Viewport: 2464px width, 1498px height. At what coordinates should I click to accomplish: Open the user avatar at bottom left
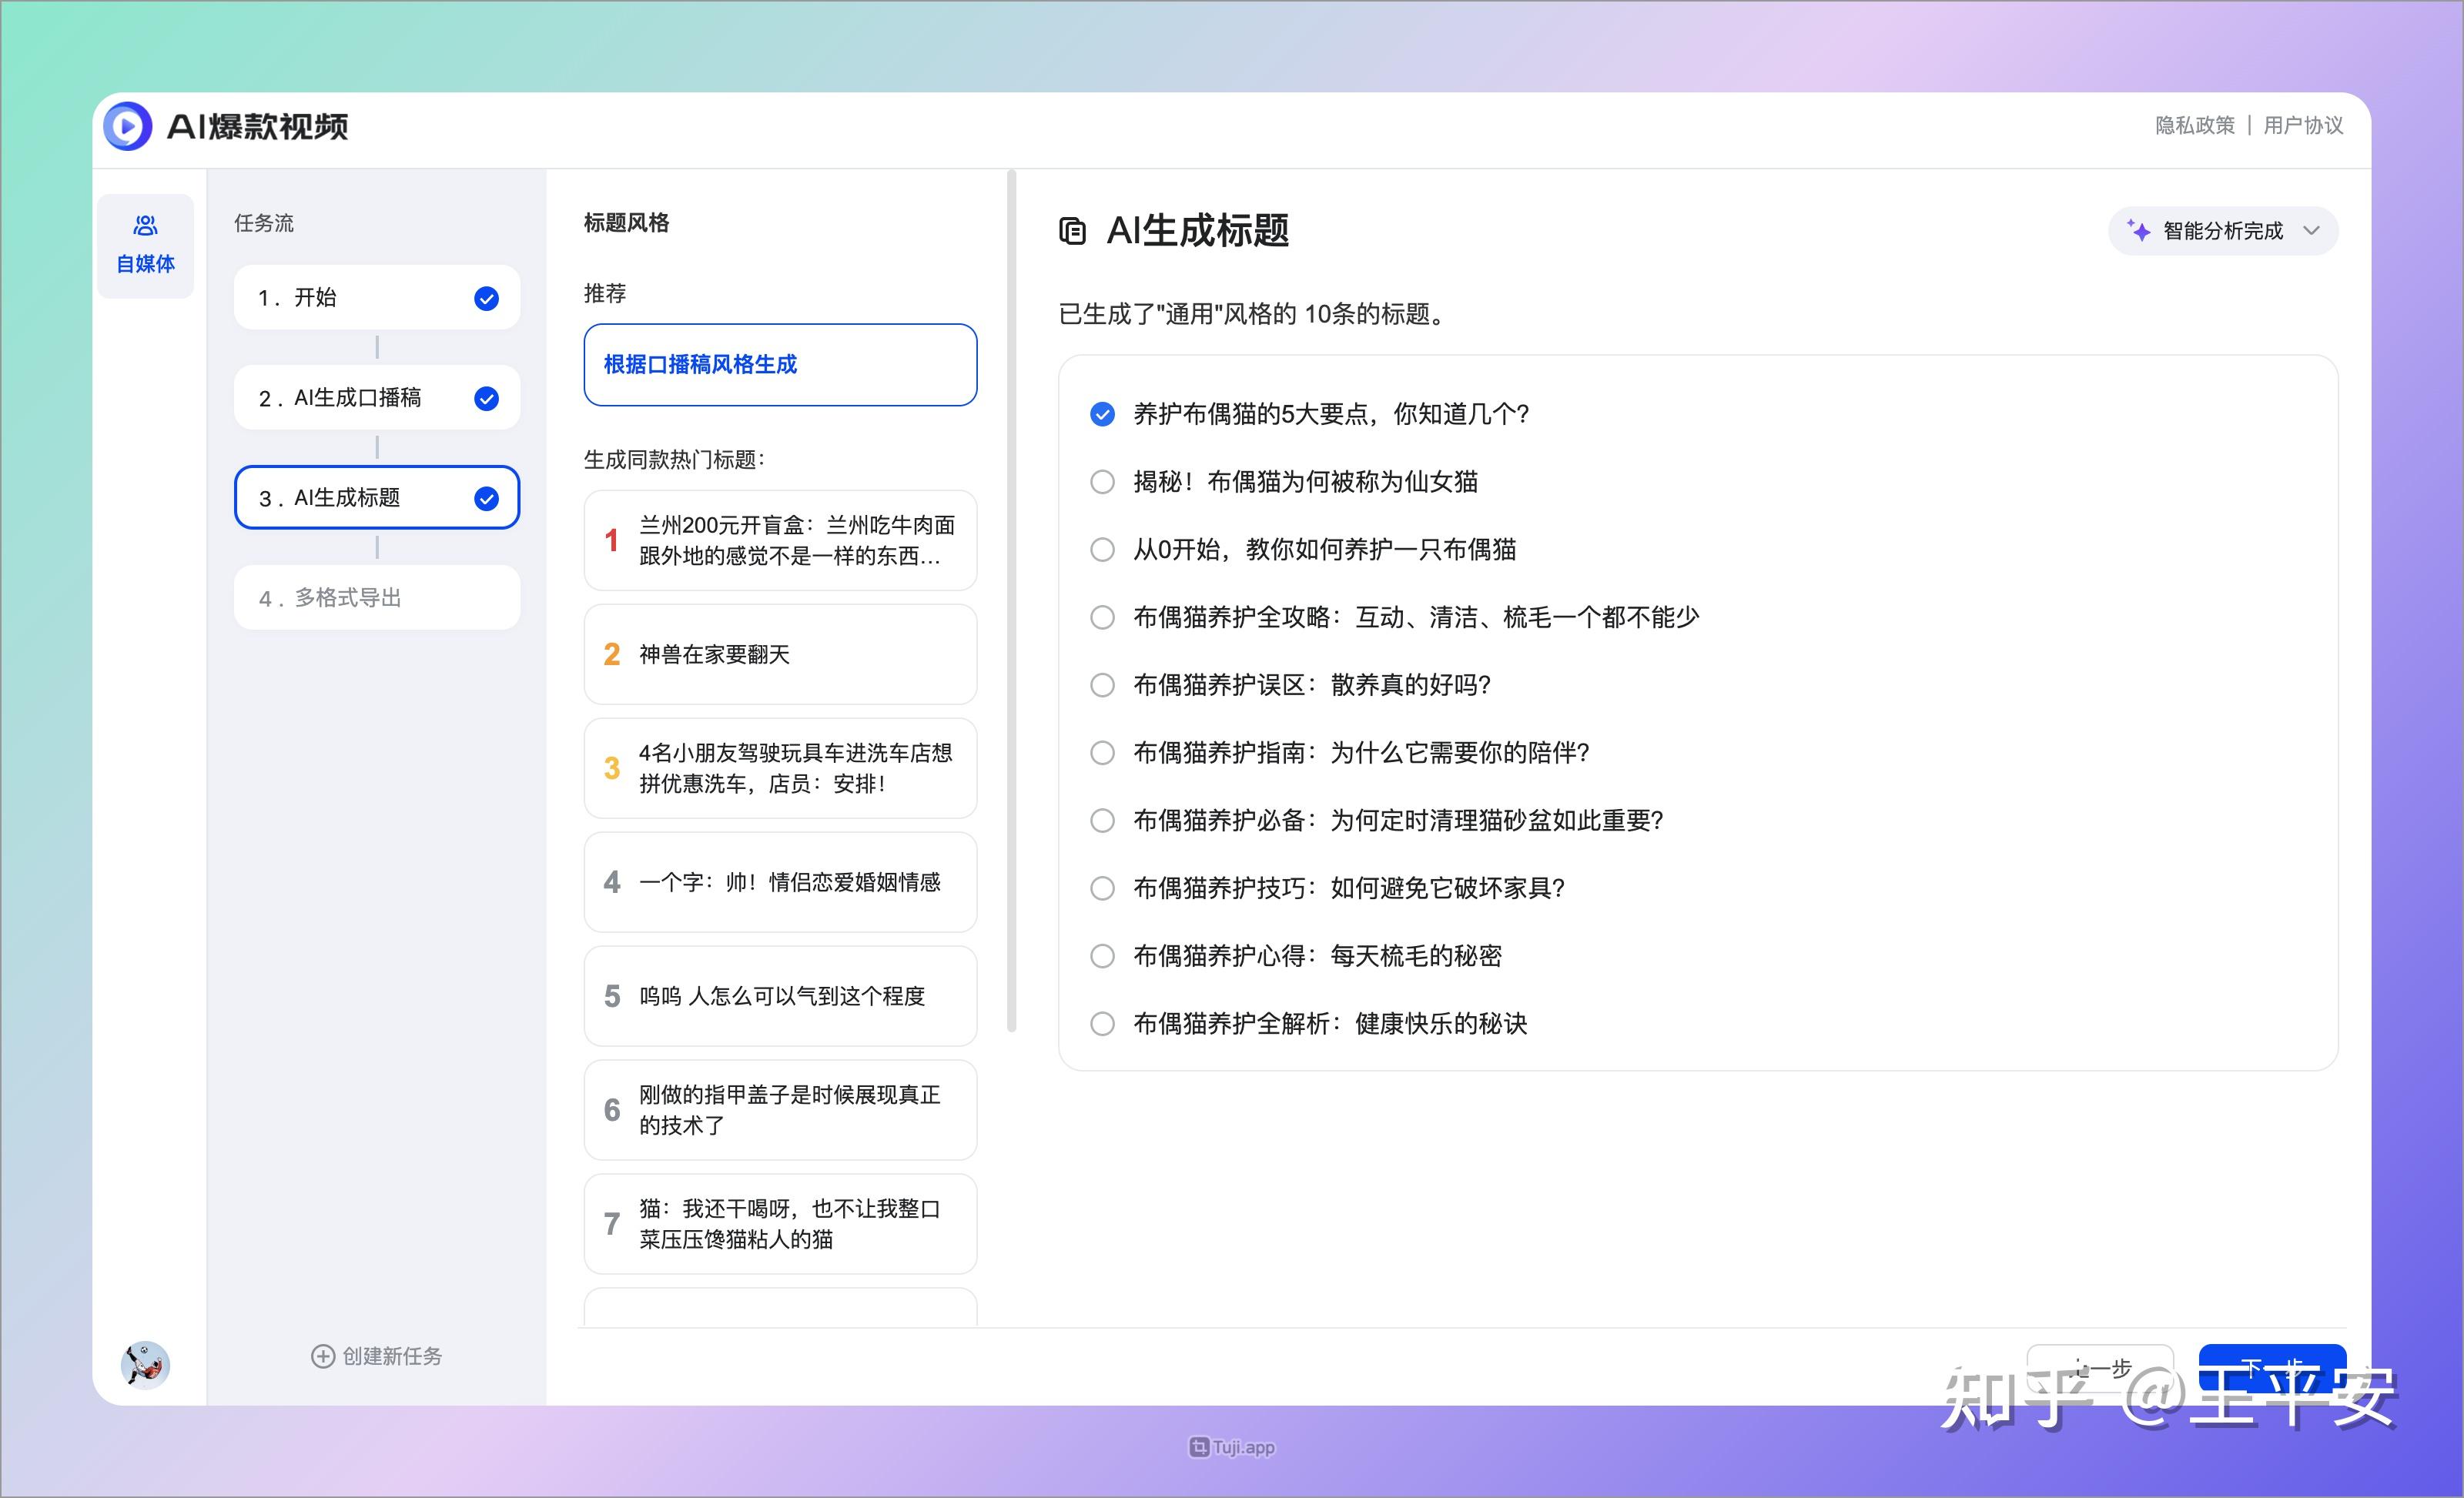tap(145, 1365)
